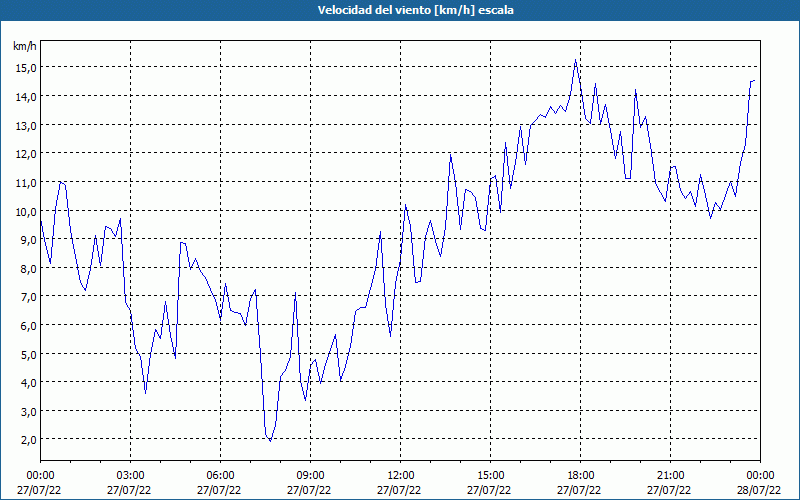Select the '5,0' y-axis value
This screenshot has width=800, height=500.
(29, 354)
